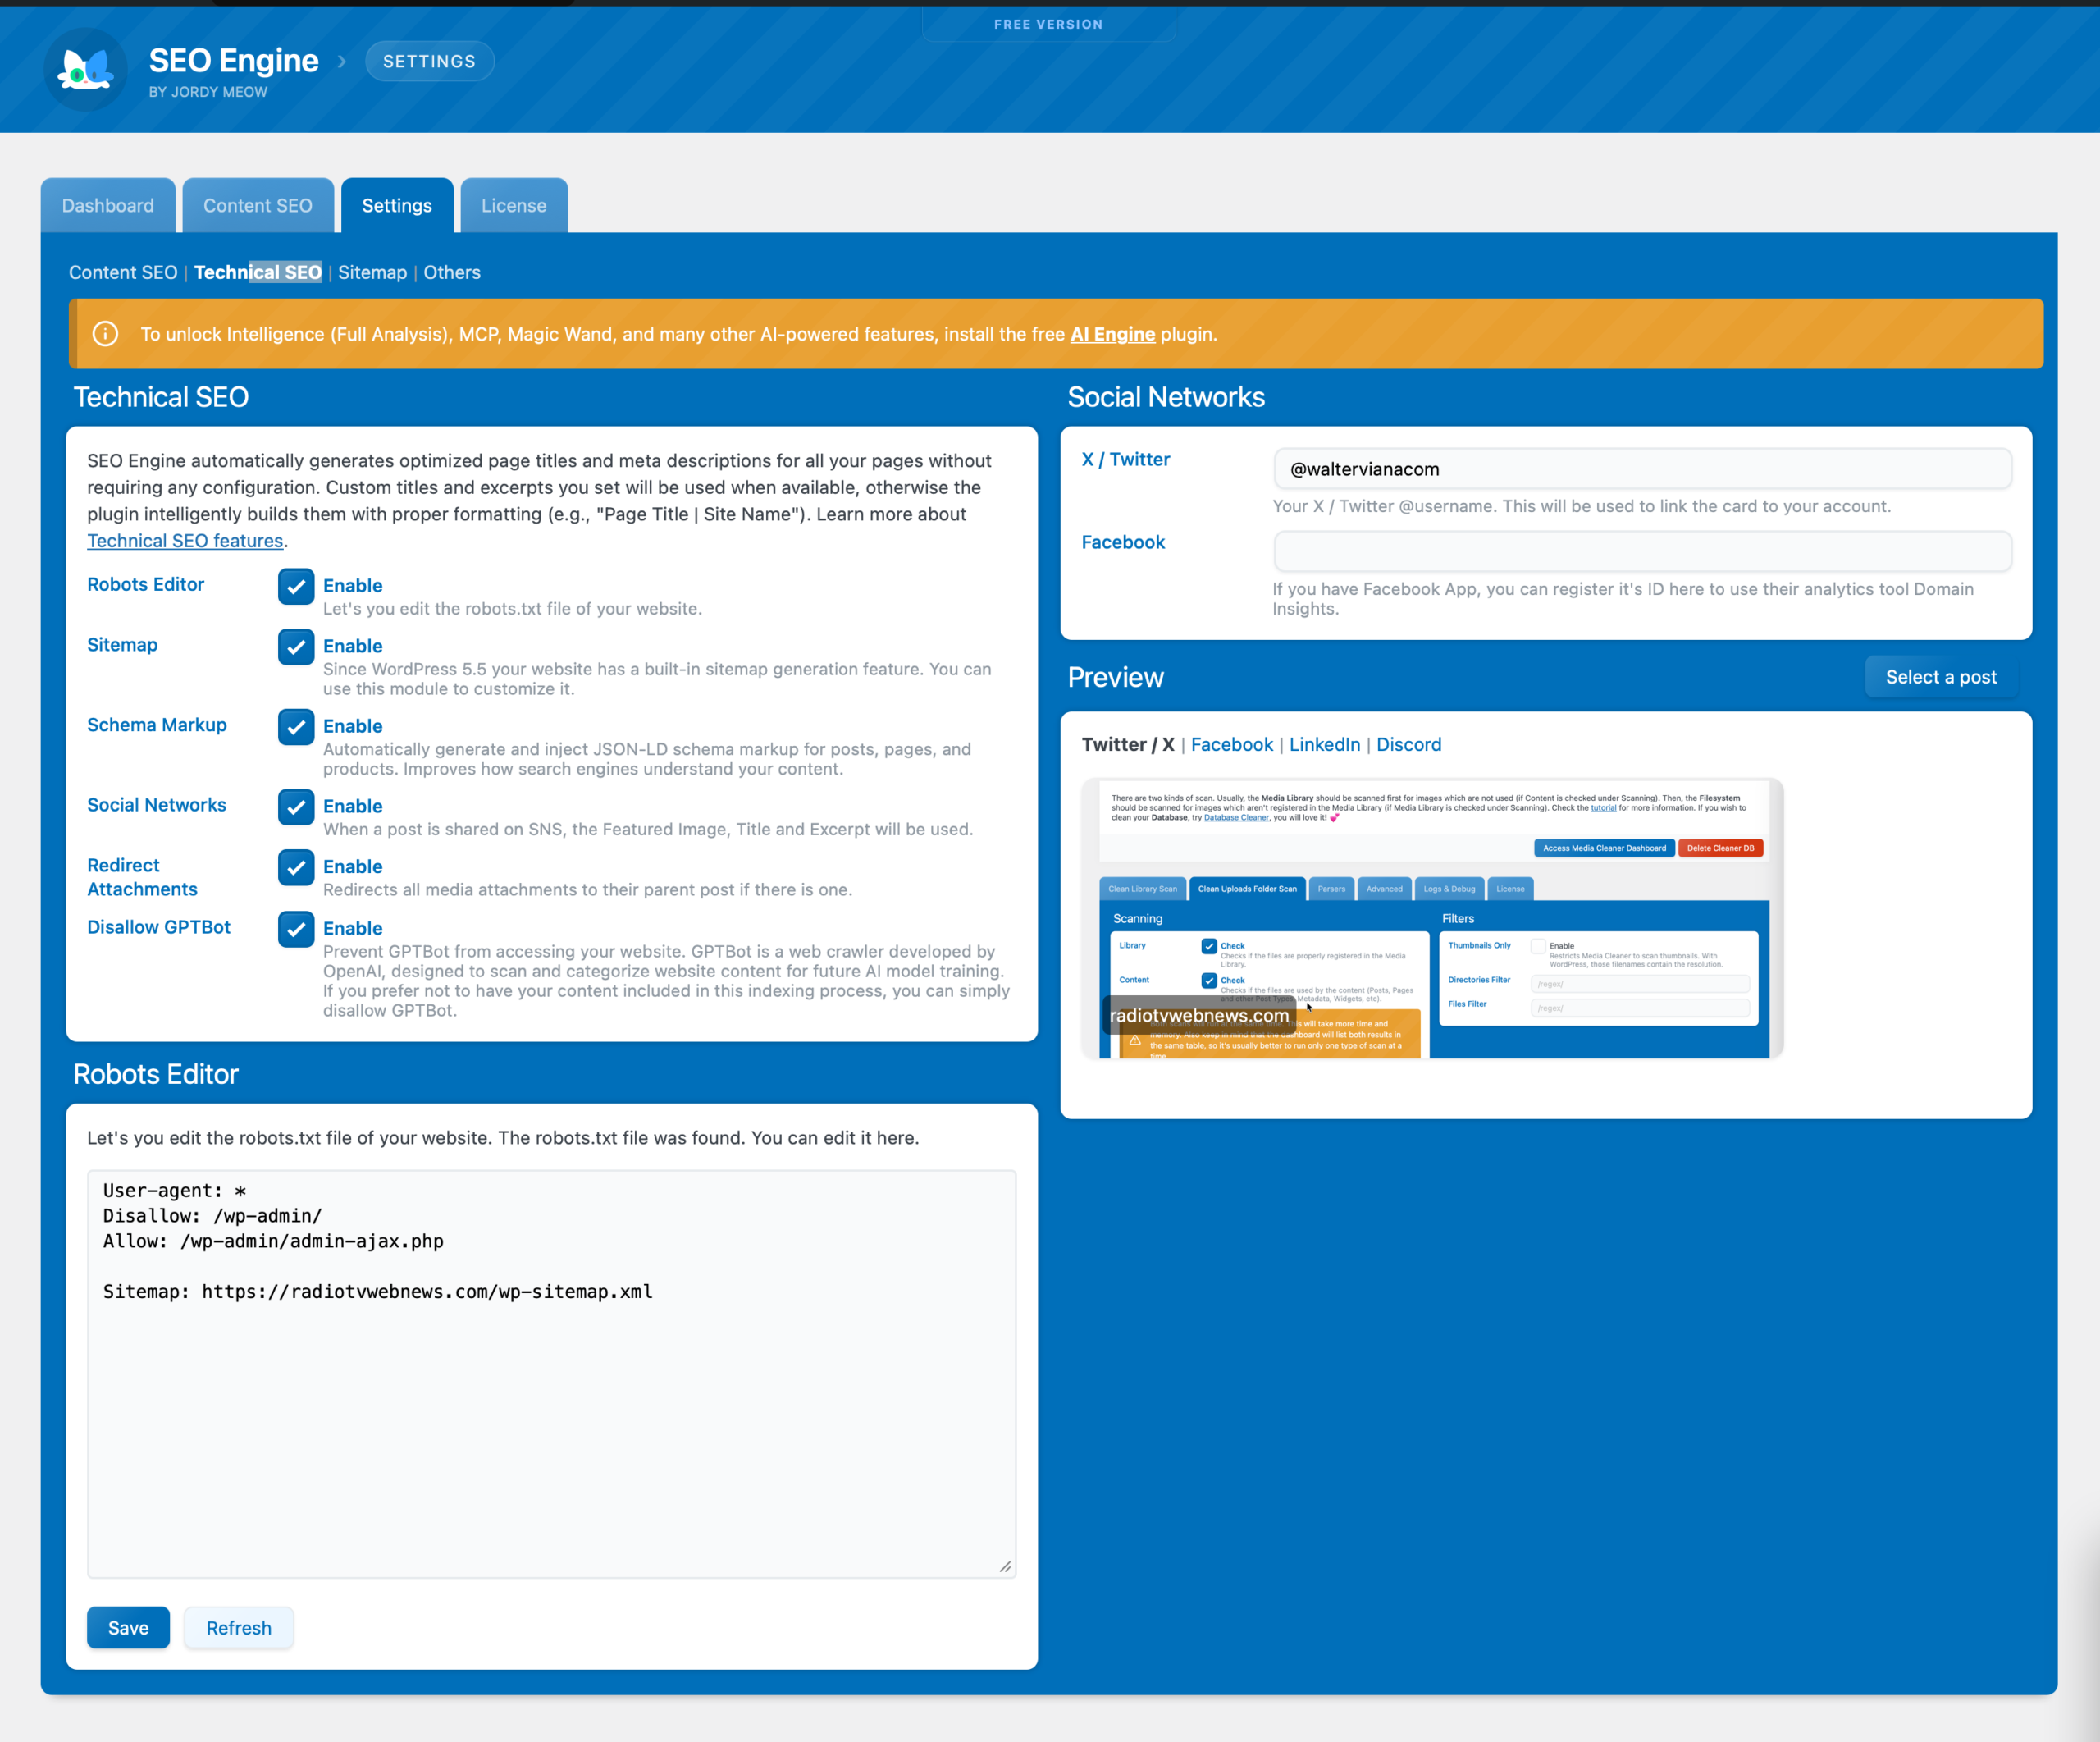Click the SEO Engine logo icon
The width and height of the screenshot is (2100, 1742).
coord(85,68)
